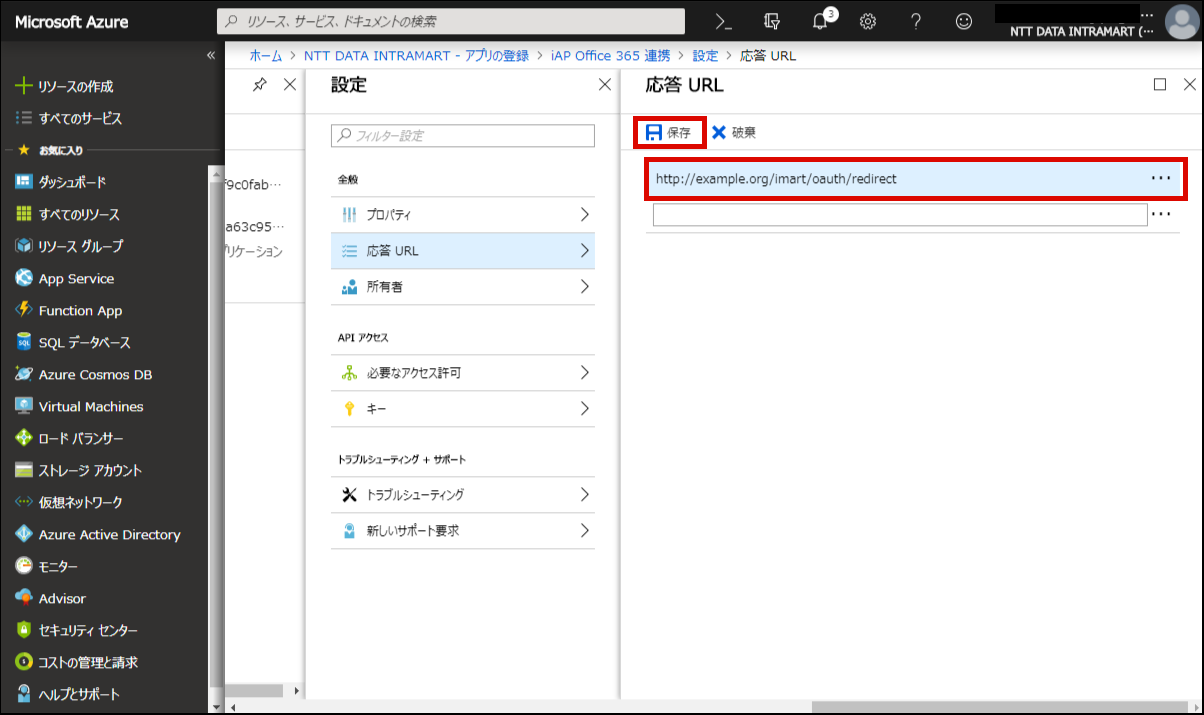Open the help question mark icon

pos(916,21)
